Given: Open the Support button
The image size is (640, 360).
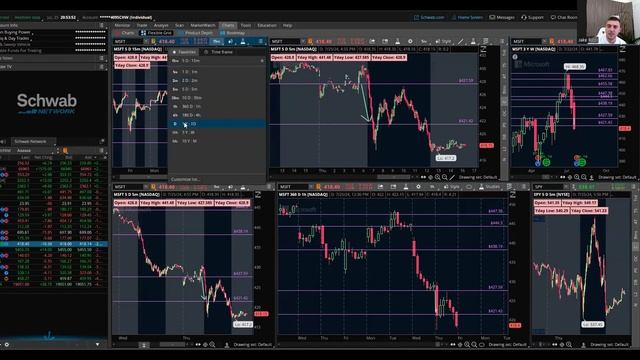Looking at the screenshot, I should (532, 18).
